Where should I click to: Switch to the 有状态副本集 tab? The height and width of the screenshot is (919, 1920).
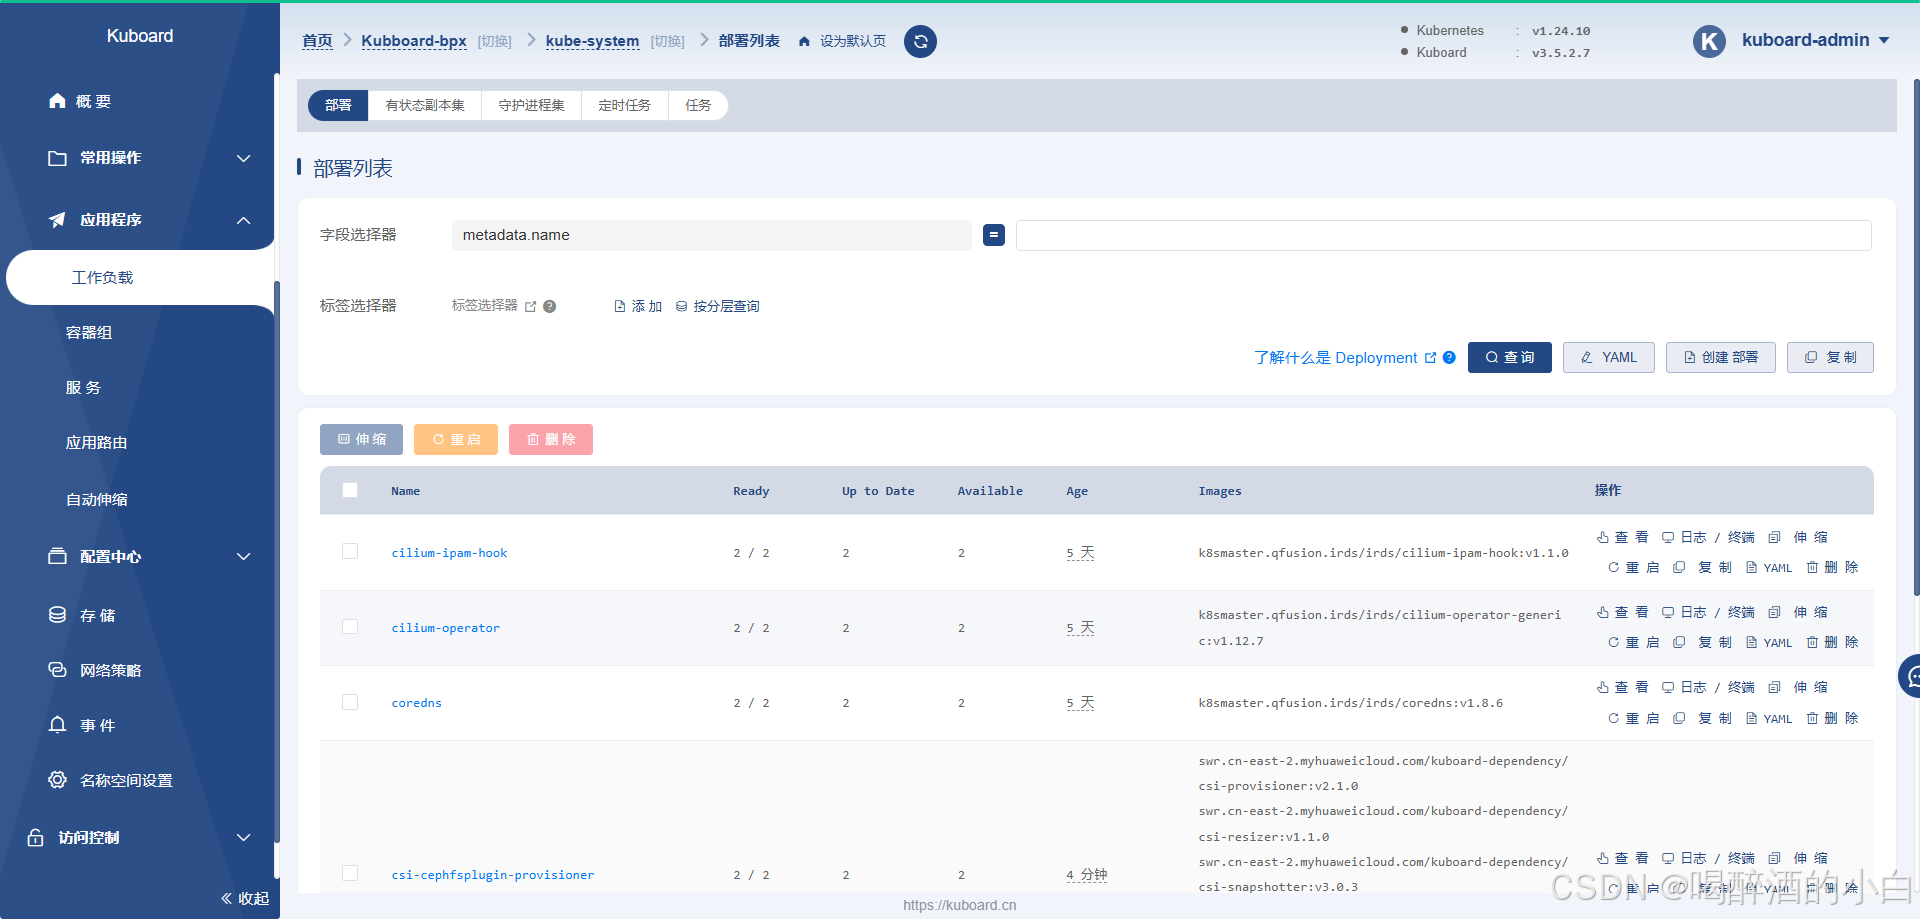[x=425, y=105]
